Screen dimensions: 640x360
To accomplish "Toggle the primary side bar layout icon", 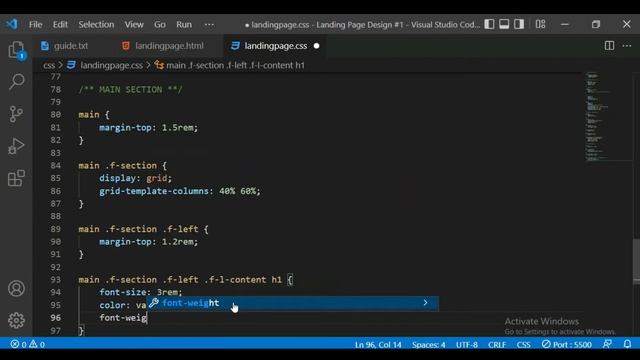I will coord(489,24).
